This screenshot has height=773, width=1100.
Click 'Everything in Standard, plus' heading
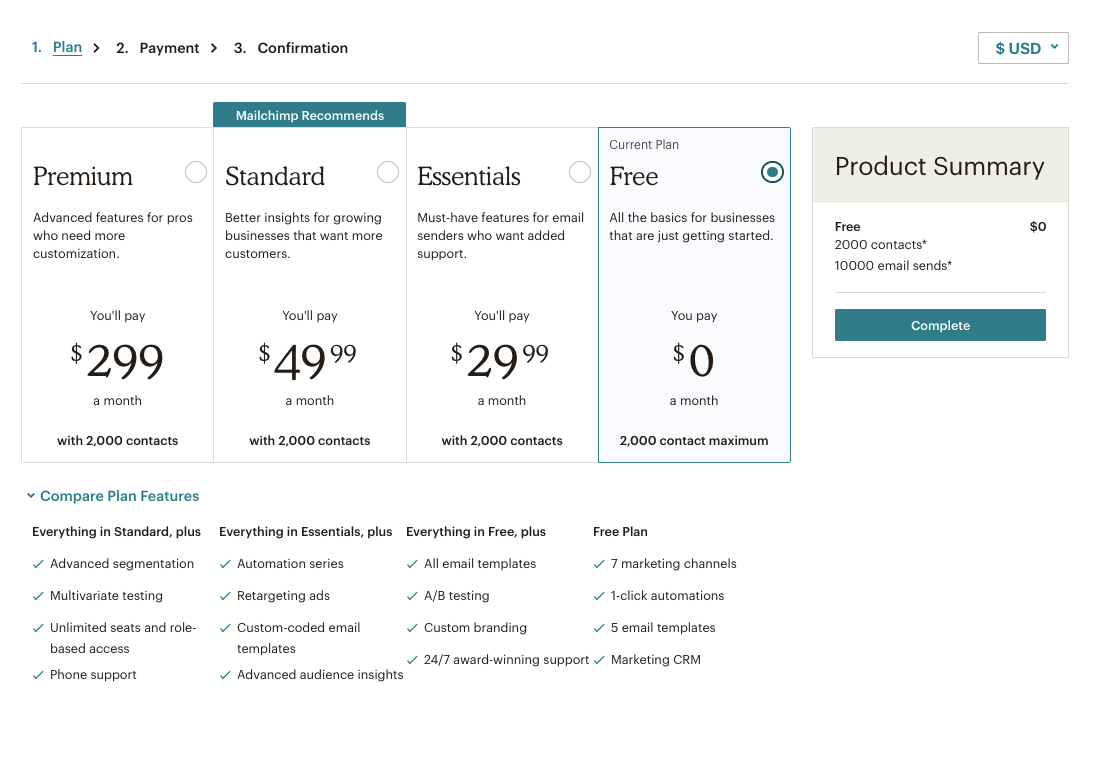click(x=116, y=532)
